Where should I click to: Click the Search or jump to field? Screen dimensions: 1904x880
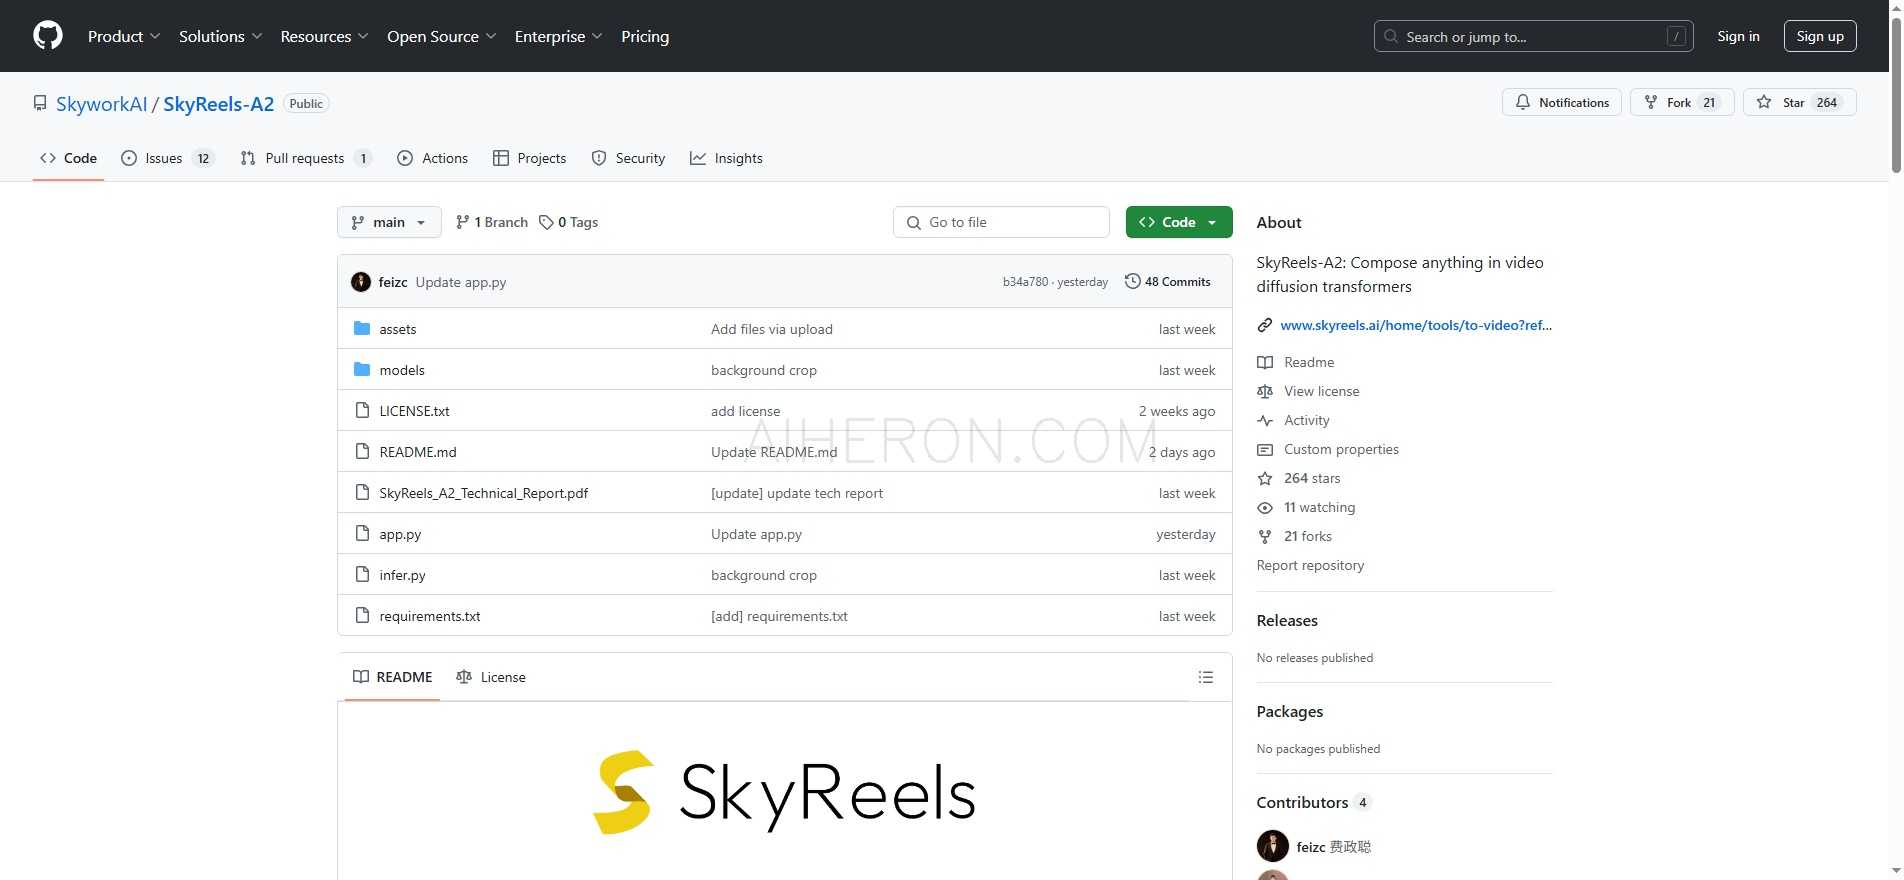point(1533,36)
